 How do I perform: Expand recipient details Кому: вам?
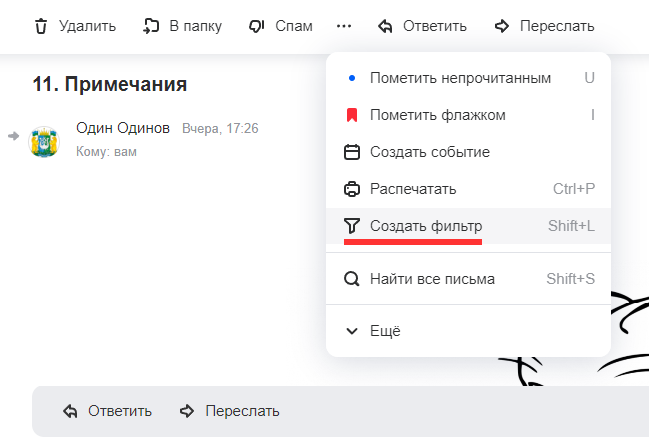pyautogui.click(x=106, y=152)
